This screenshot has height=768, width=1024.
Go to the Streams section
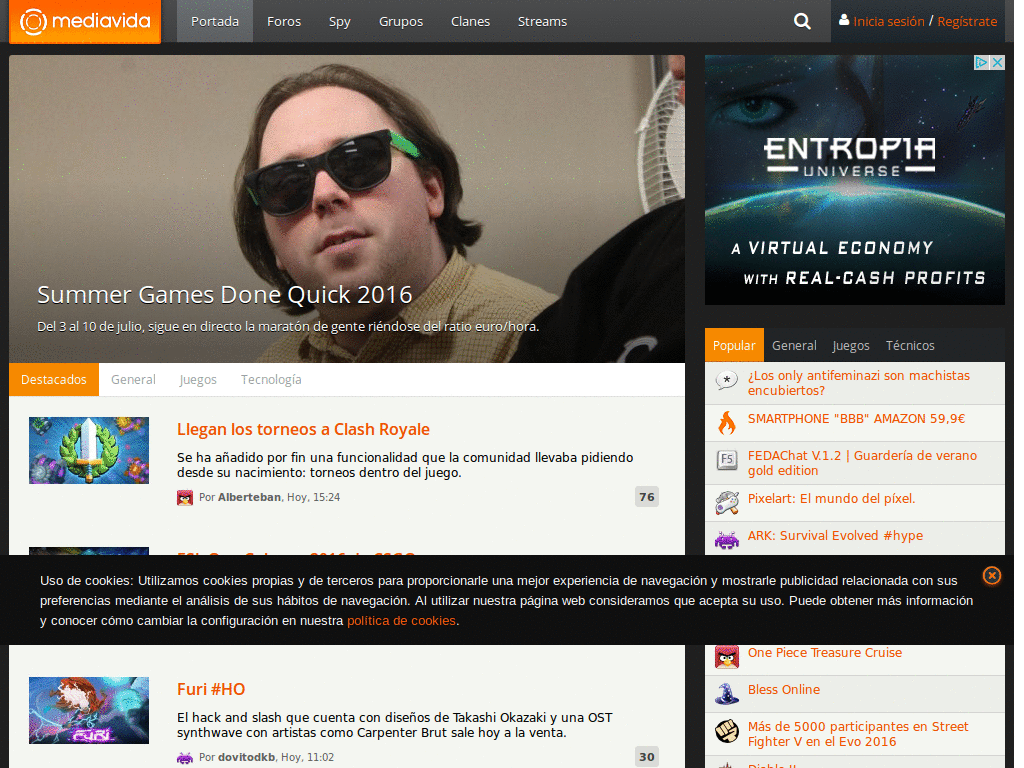(x=542, y=22)
